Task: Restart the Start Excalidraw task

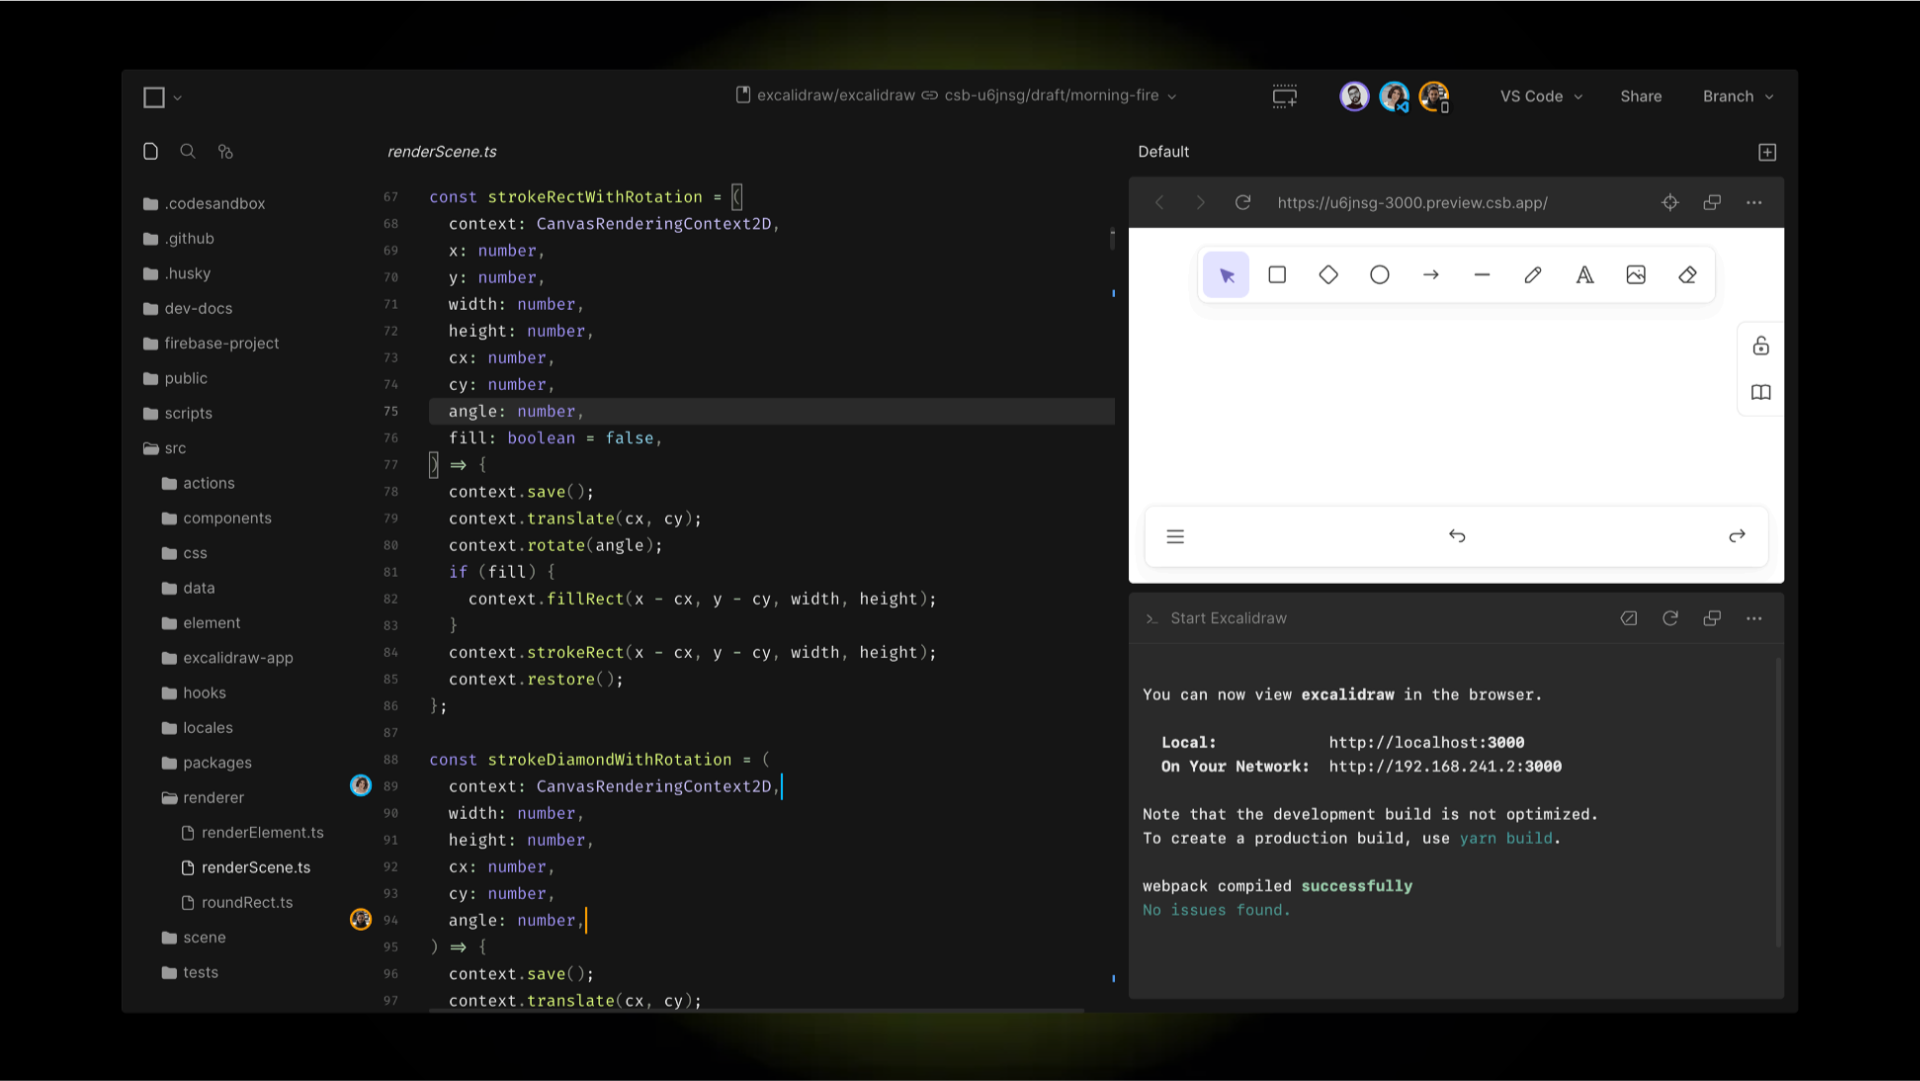Action: [1670, 618]
